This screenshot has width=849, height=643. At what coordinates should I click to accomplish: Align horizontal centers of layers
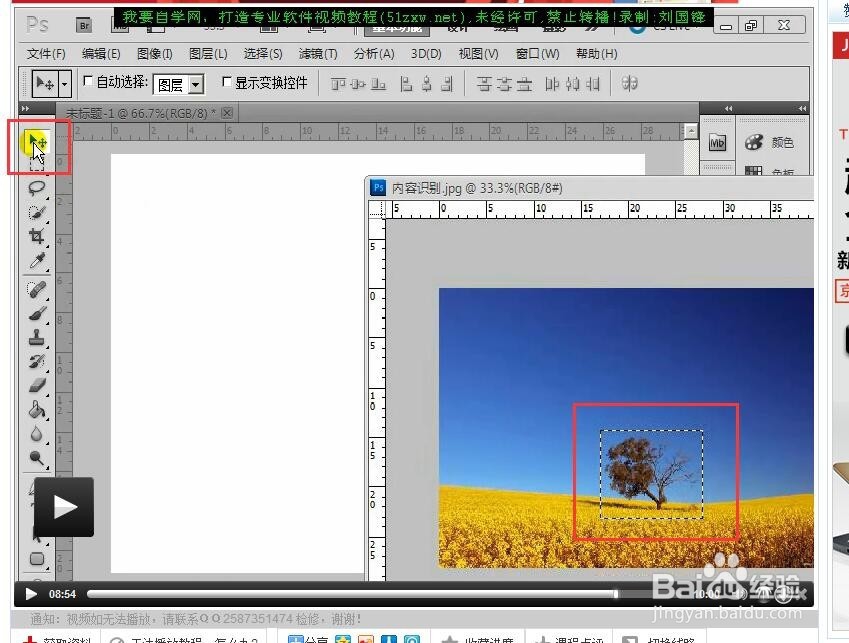point(427,84)
